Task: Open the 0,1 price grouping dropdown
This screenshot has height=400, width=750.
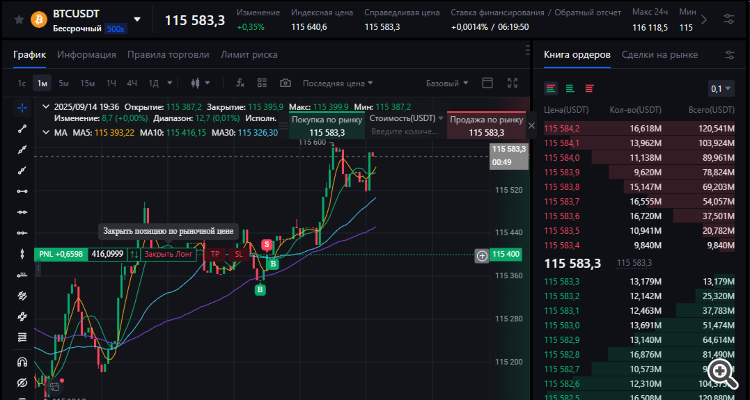Action: point(721,89)
